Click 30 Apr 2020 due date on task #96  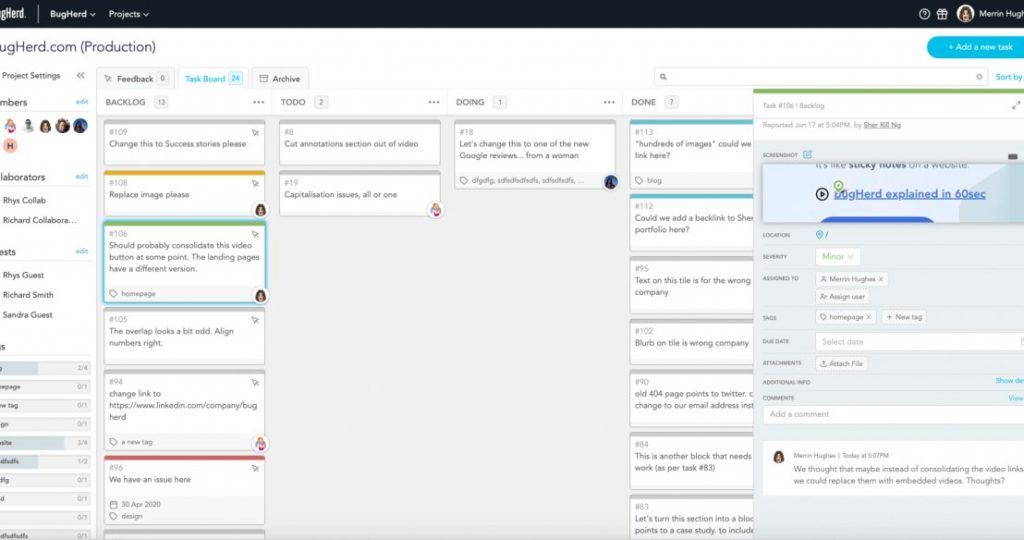[x=135, y=505]
